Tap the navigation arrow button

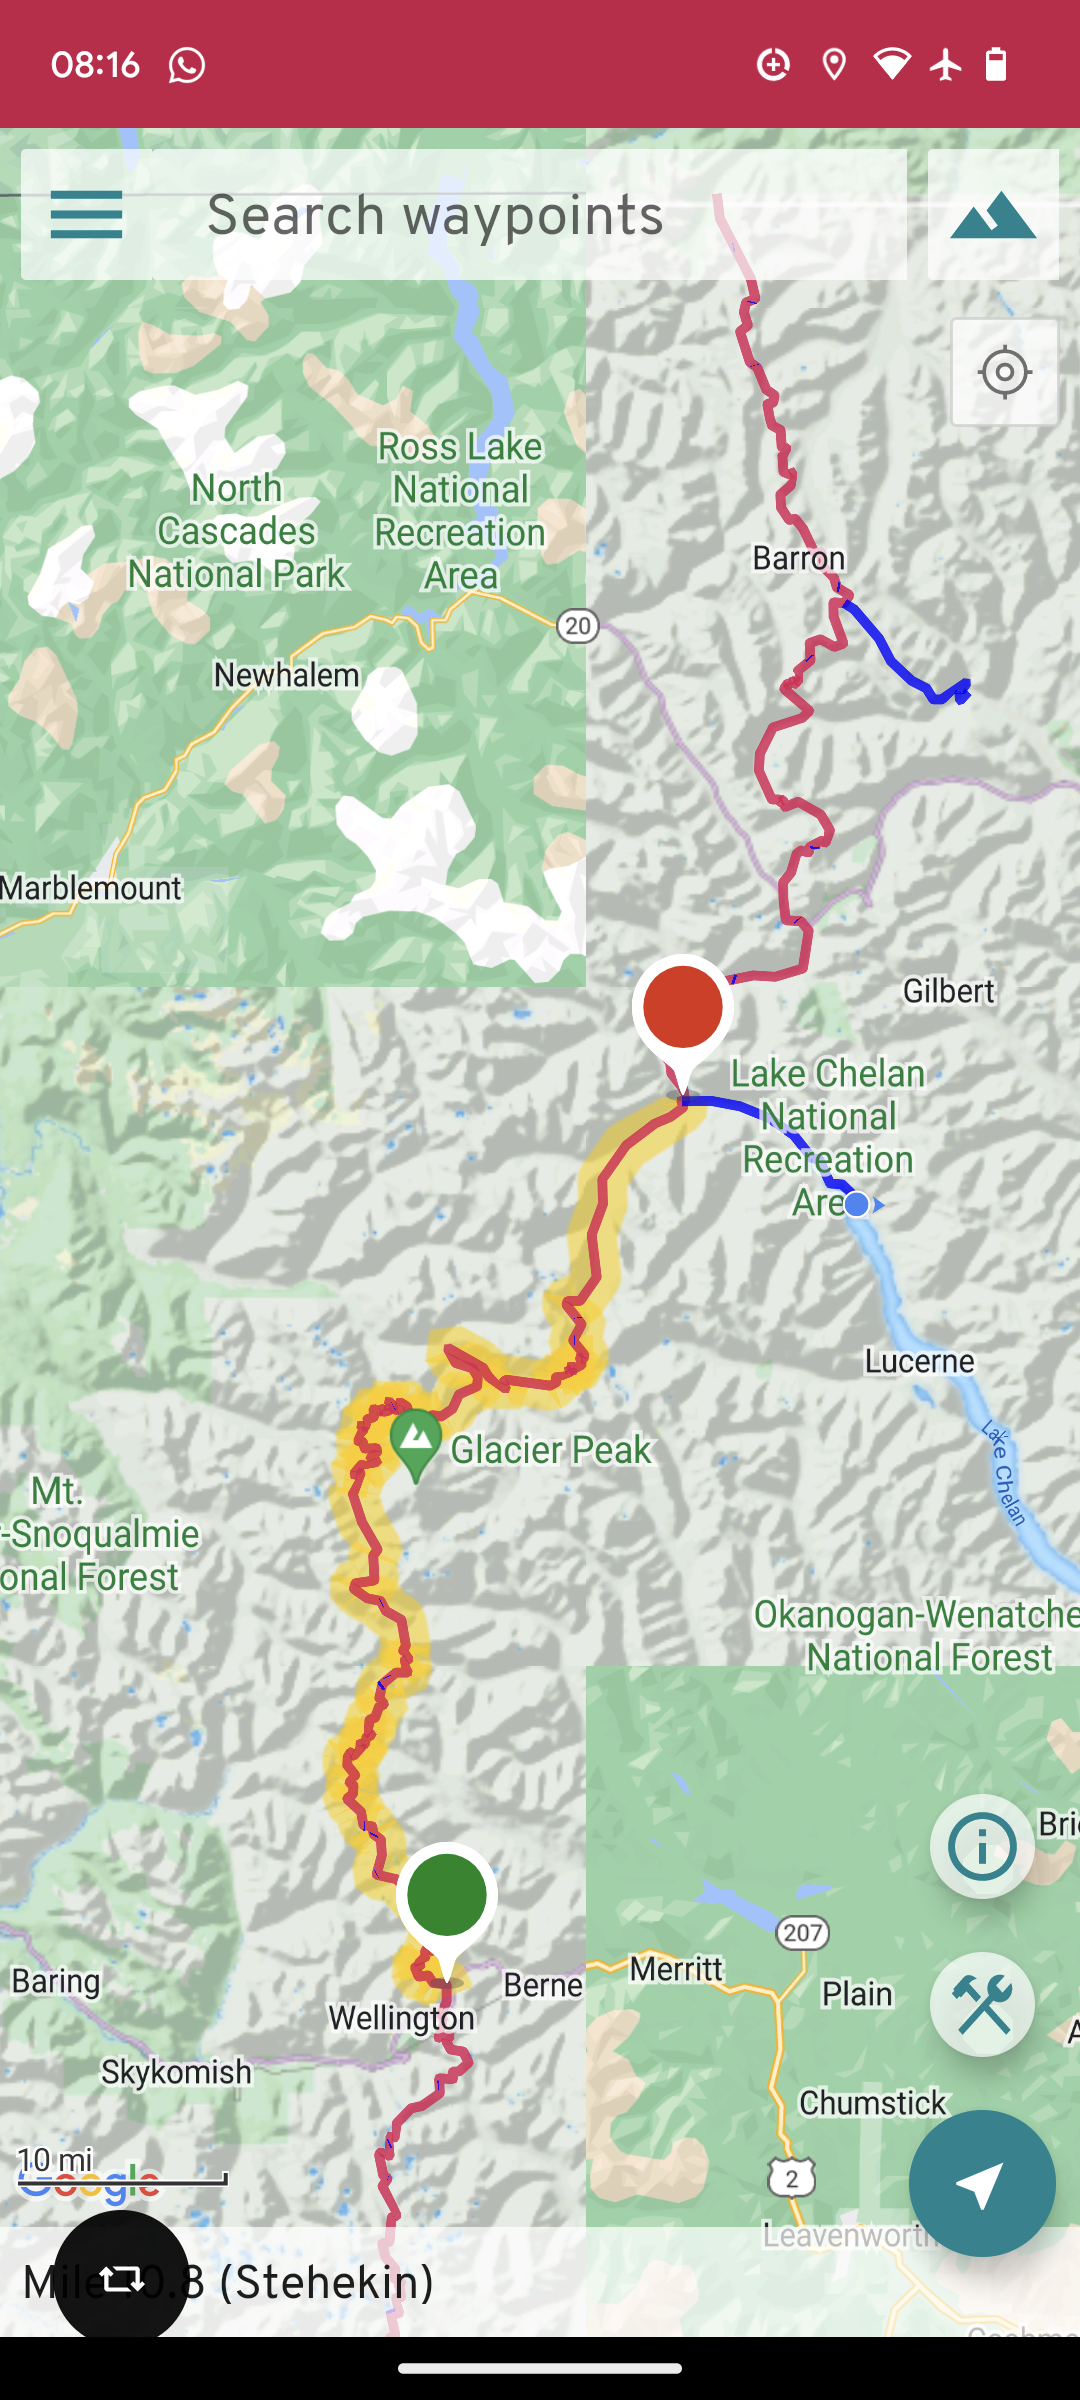tap(982, 2183)
